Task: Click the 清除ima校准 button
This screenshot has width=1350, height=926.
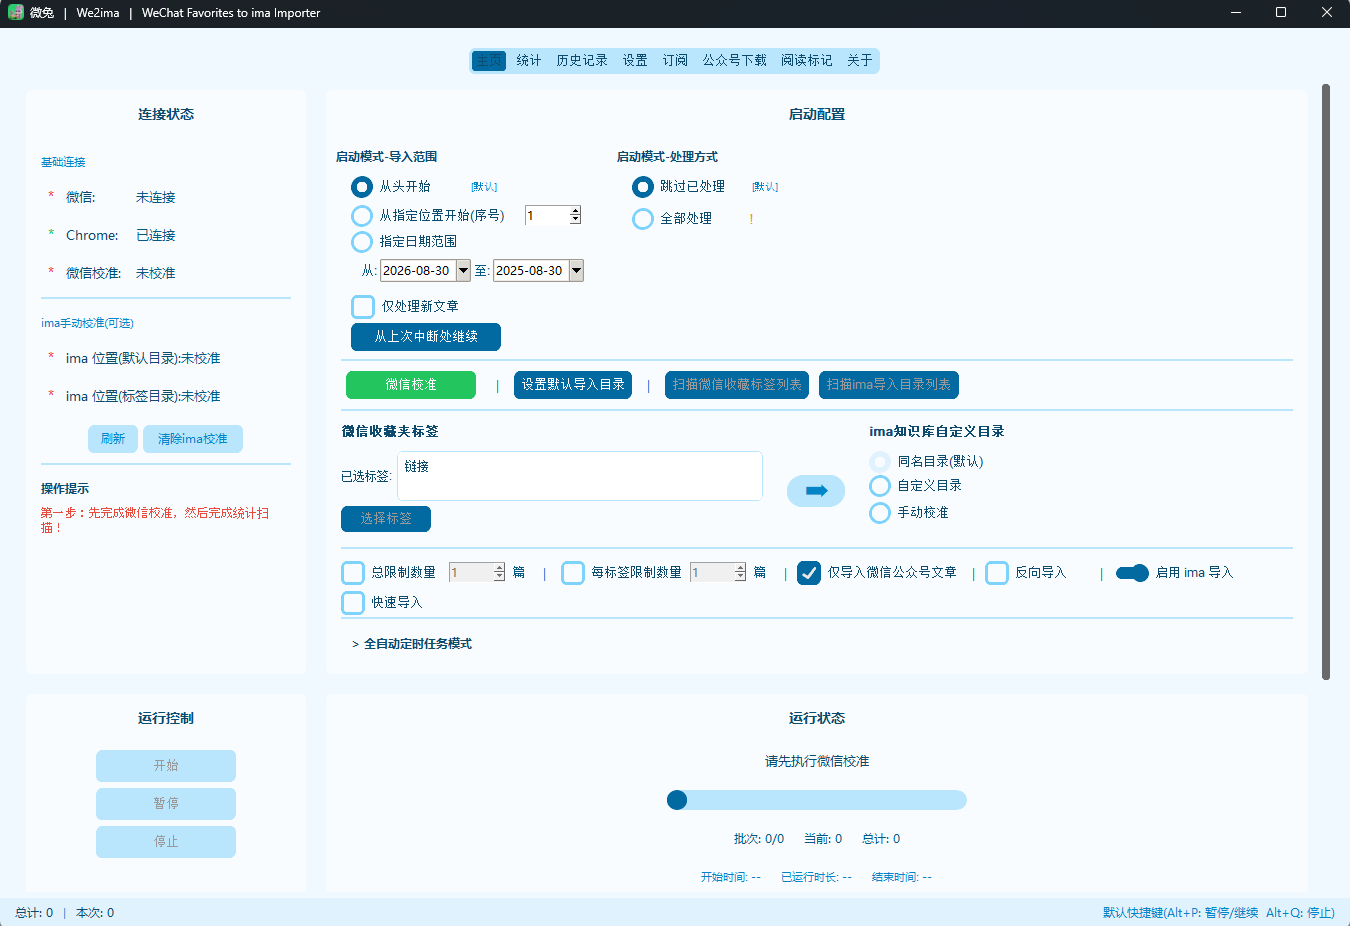Action: tap(193, 439)
